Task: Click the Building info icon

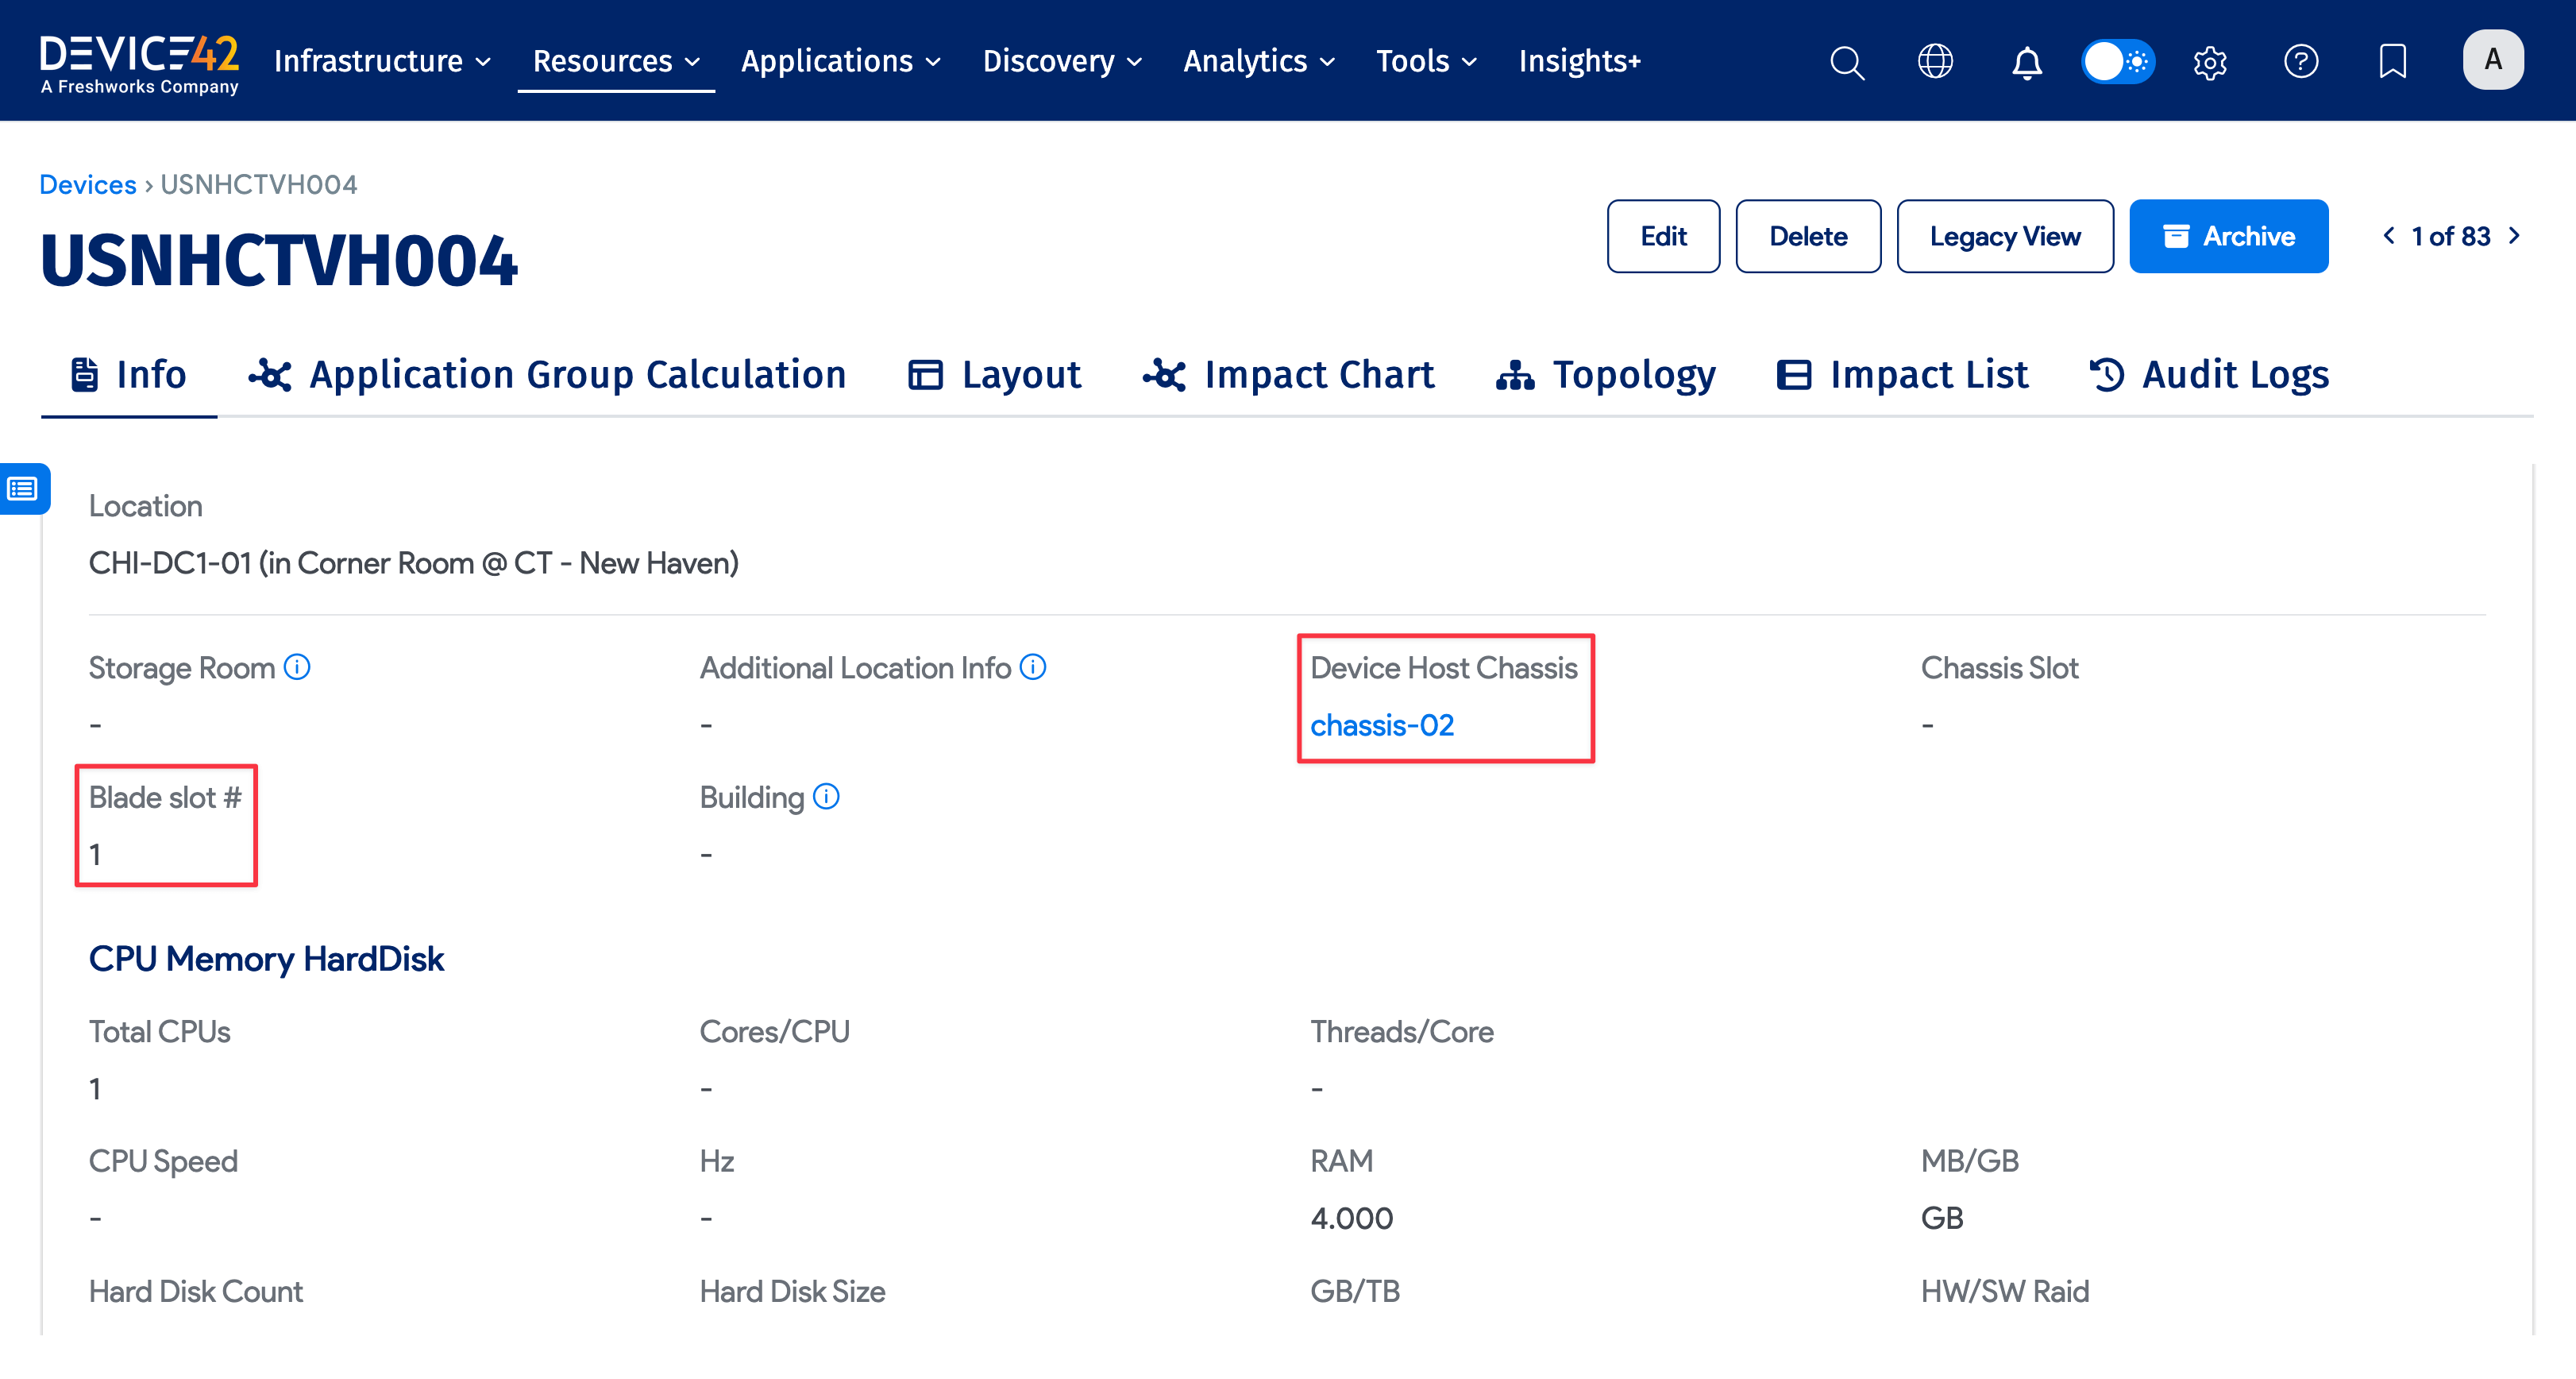Action: click(826, 797)
